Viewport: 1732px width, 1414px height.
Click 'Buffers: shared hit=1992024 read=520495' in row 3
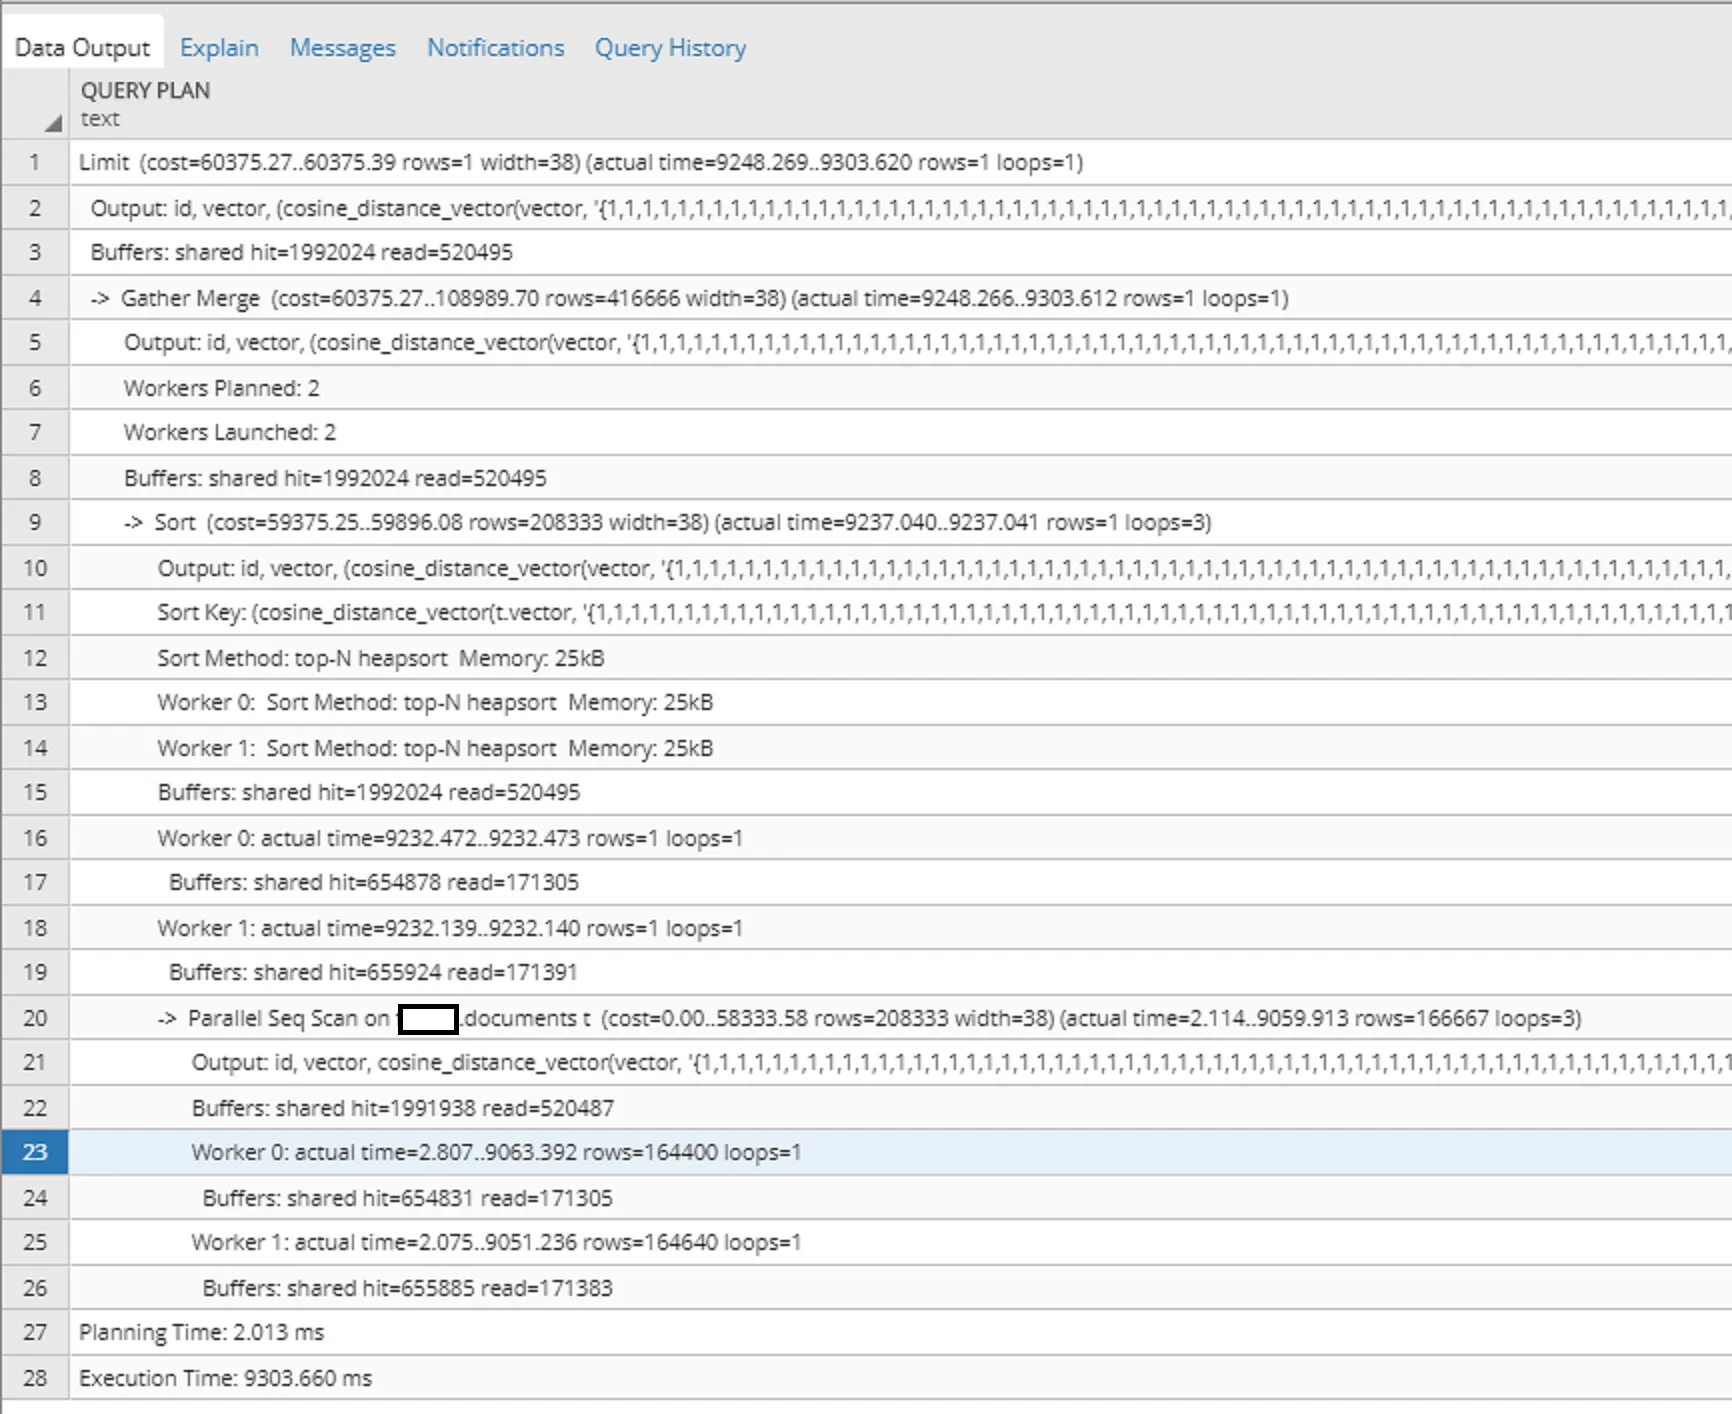click(302, 252)
